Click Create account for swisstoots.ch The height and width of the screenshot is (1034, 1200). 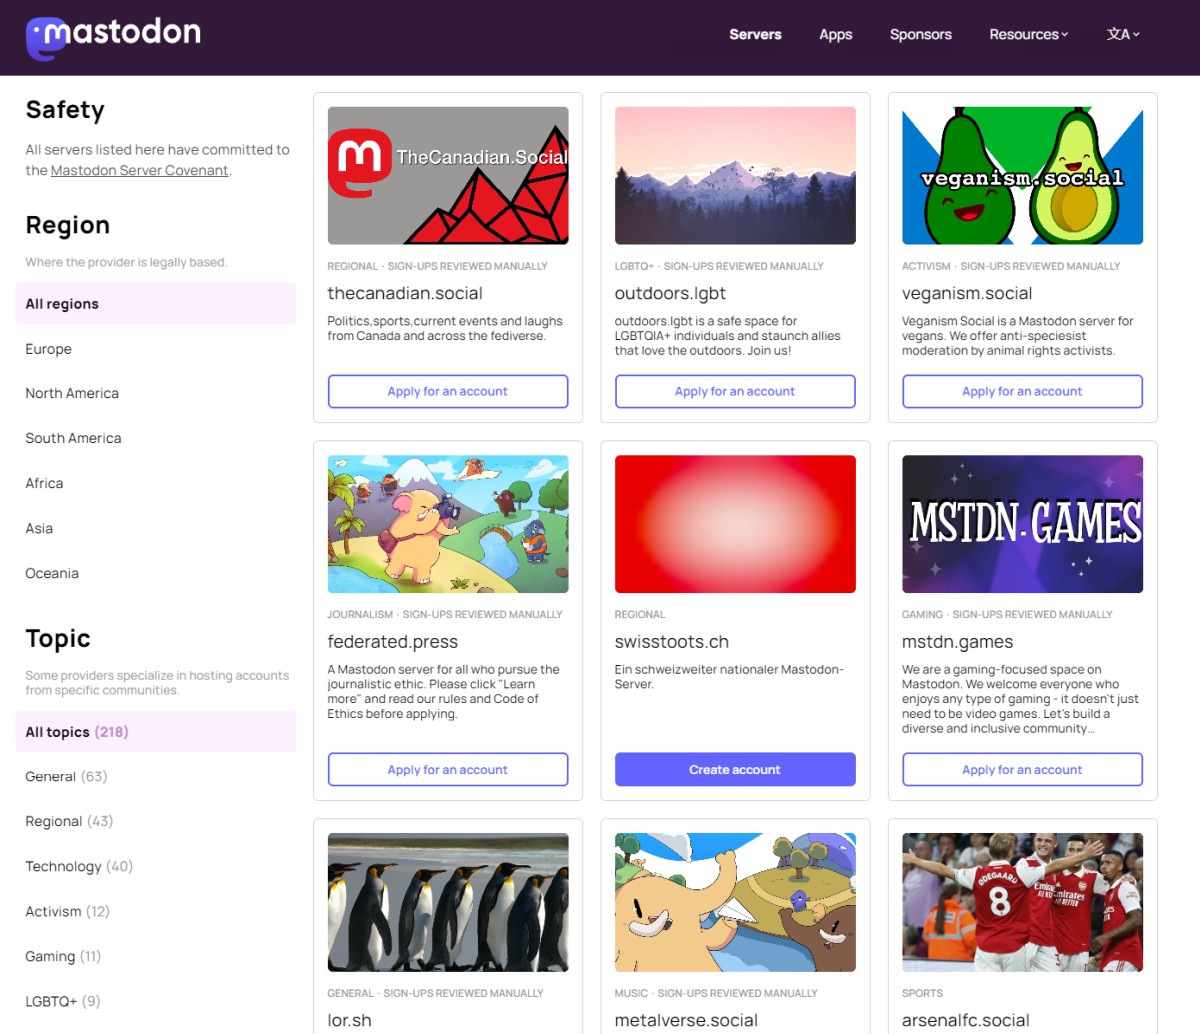(x=735, y=769)
